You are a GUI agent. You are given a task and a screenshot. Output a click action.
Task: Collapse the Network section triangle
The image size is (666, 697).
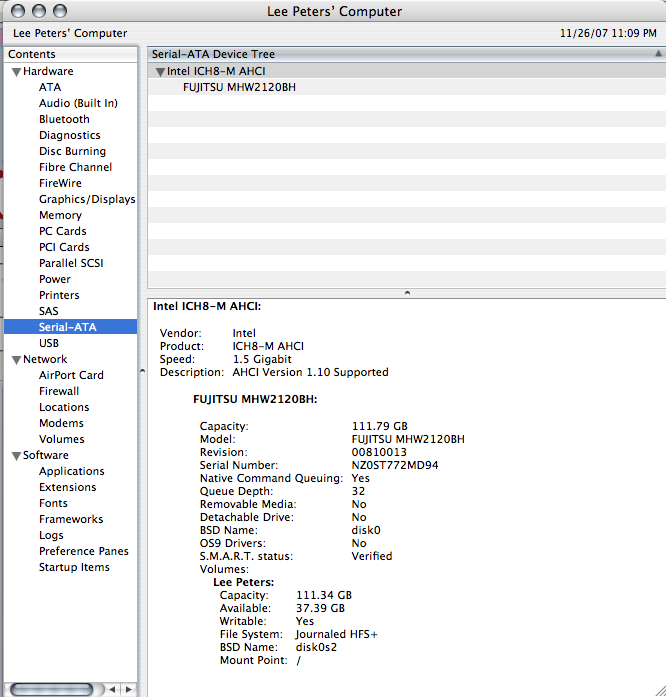click(x=16, y=360)
